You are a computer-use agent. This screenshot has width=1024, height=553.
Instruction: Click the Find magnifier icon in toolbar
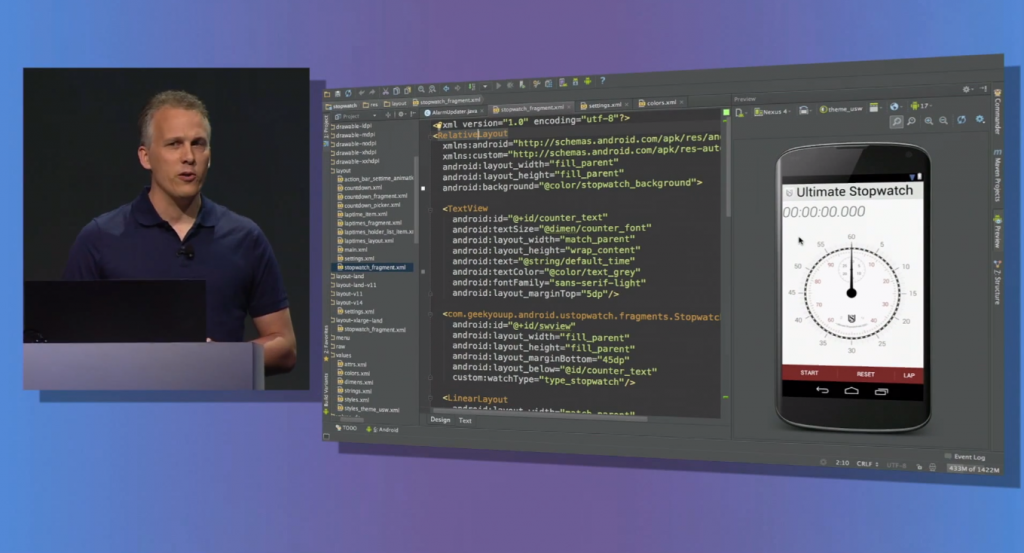(x=421, y=89)
